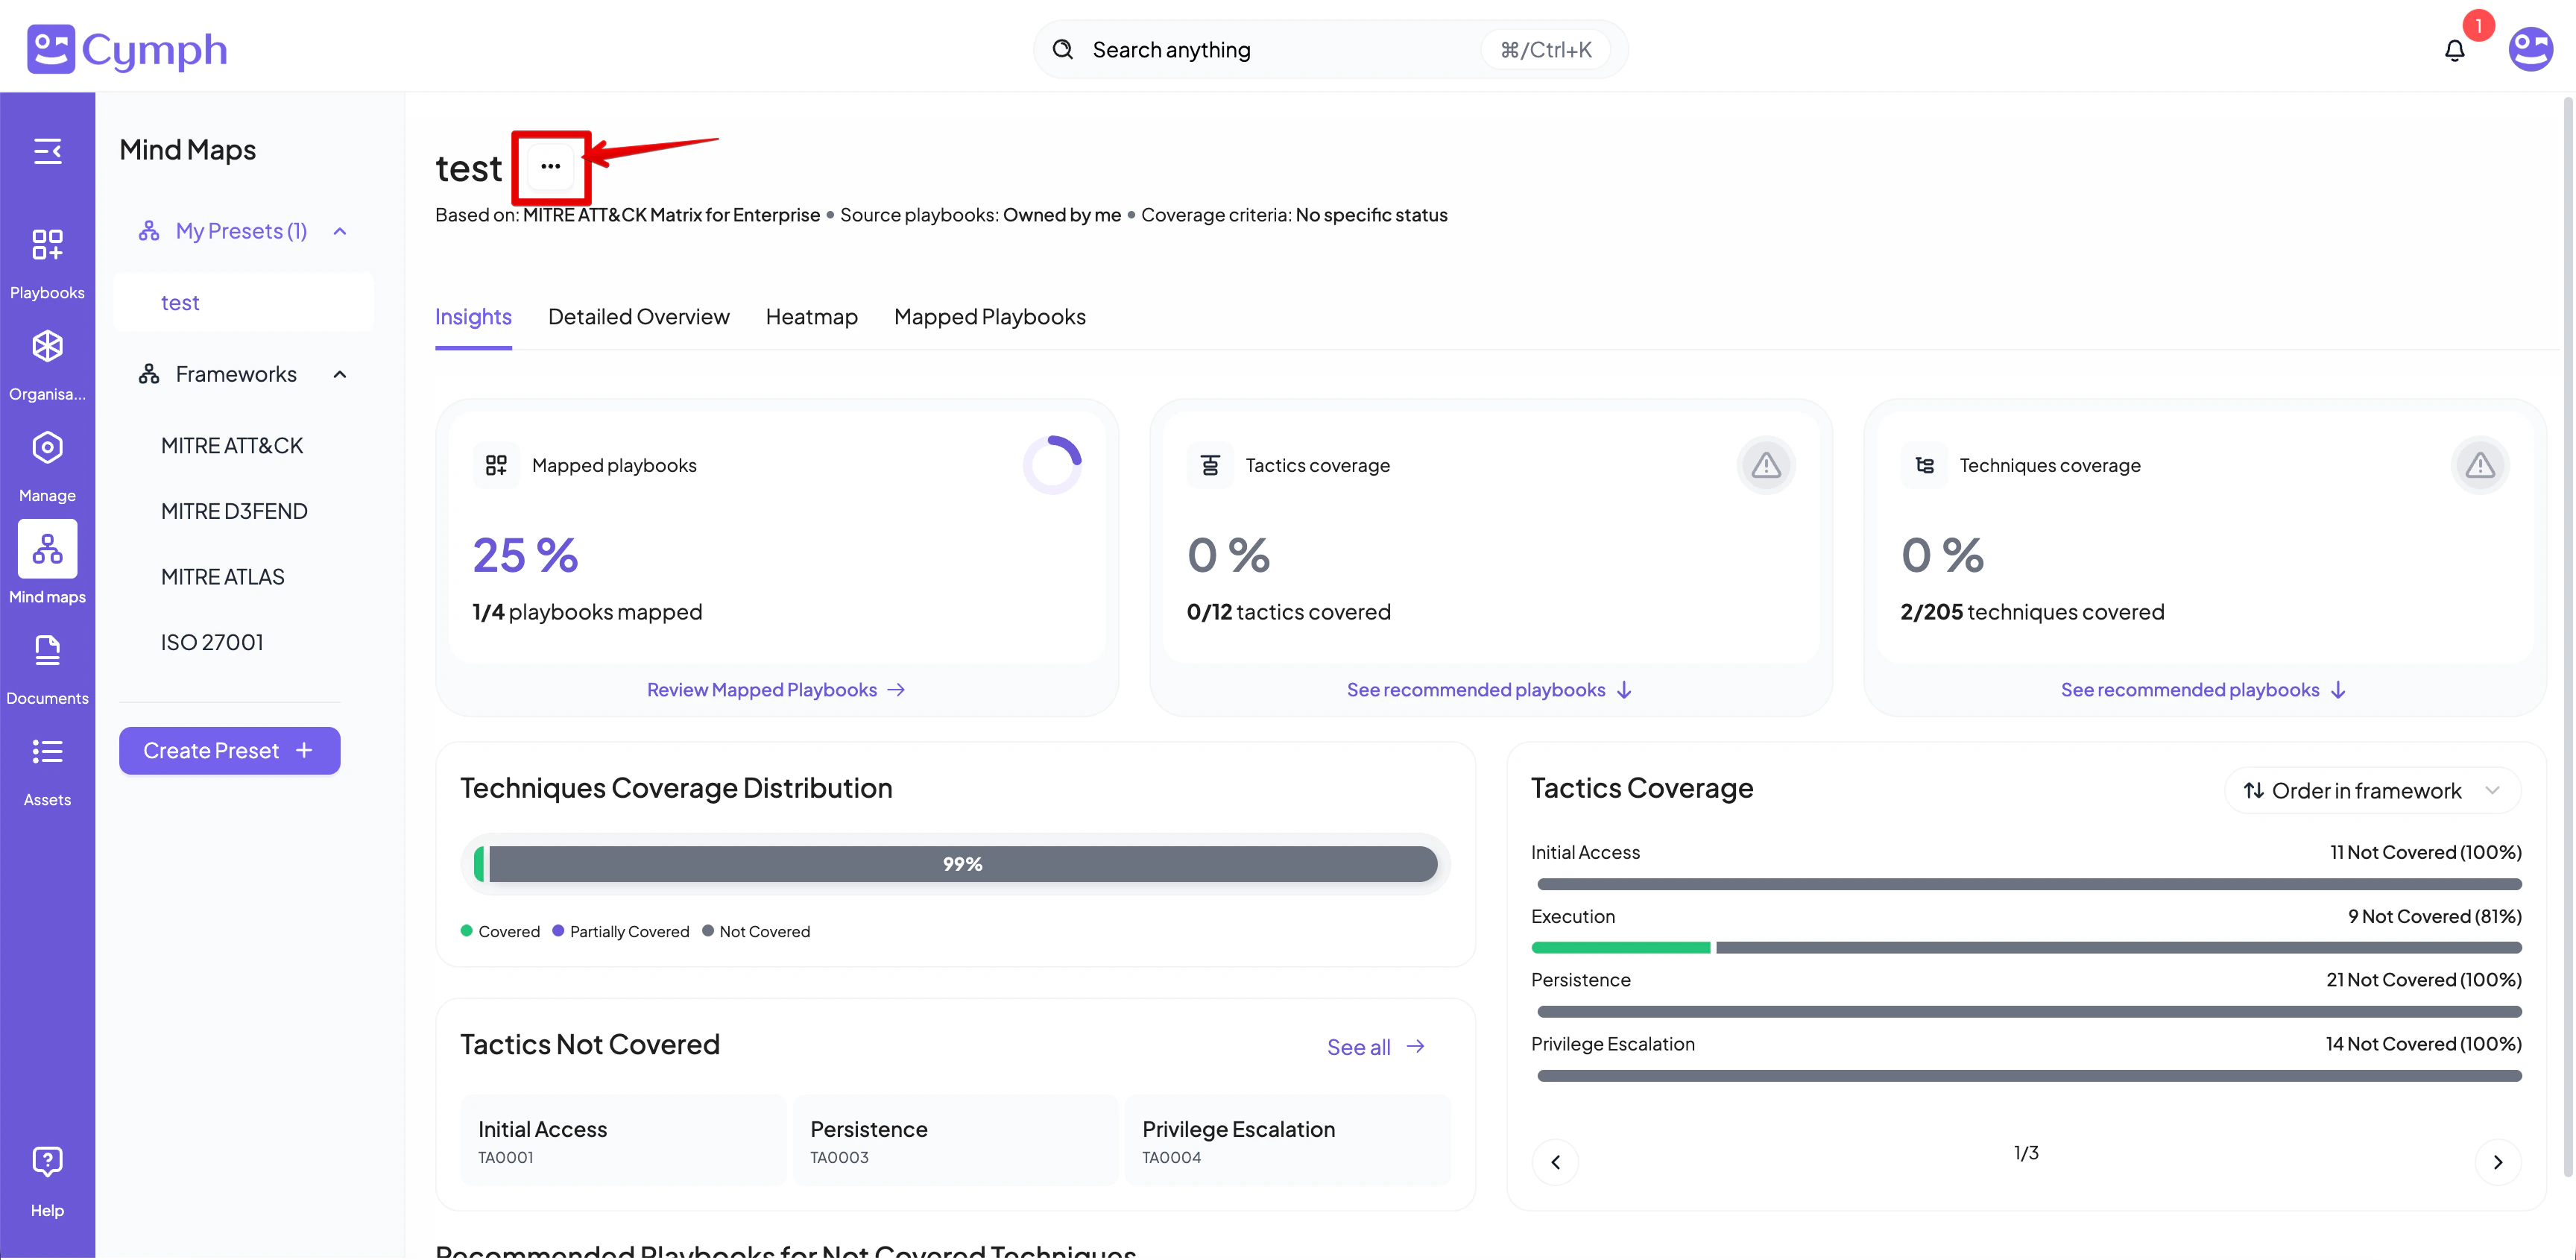Collapse the Frameworks section
The width and height of the screenshot is (2576, 1260).
pos(340,374)
